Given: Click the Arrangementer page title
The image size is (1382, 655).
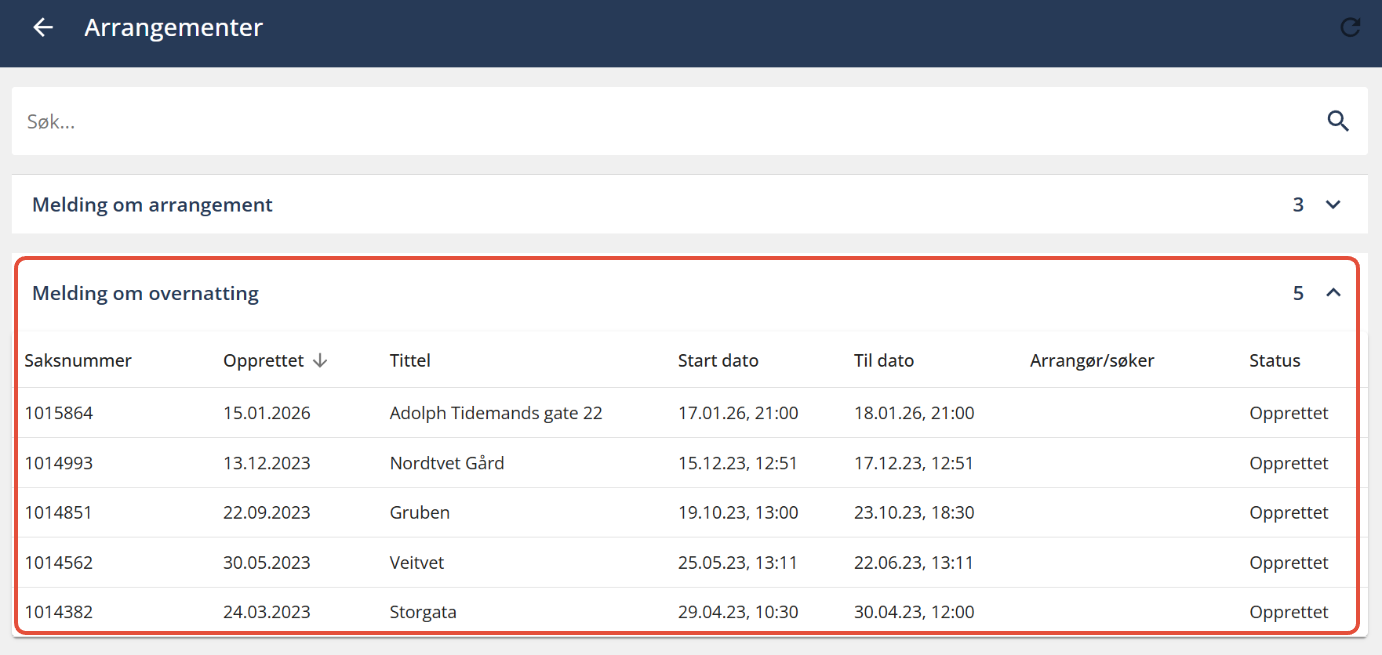Looking at the screenshot, I should pyautogui.click(x=173, y=27).
